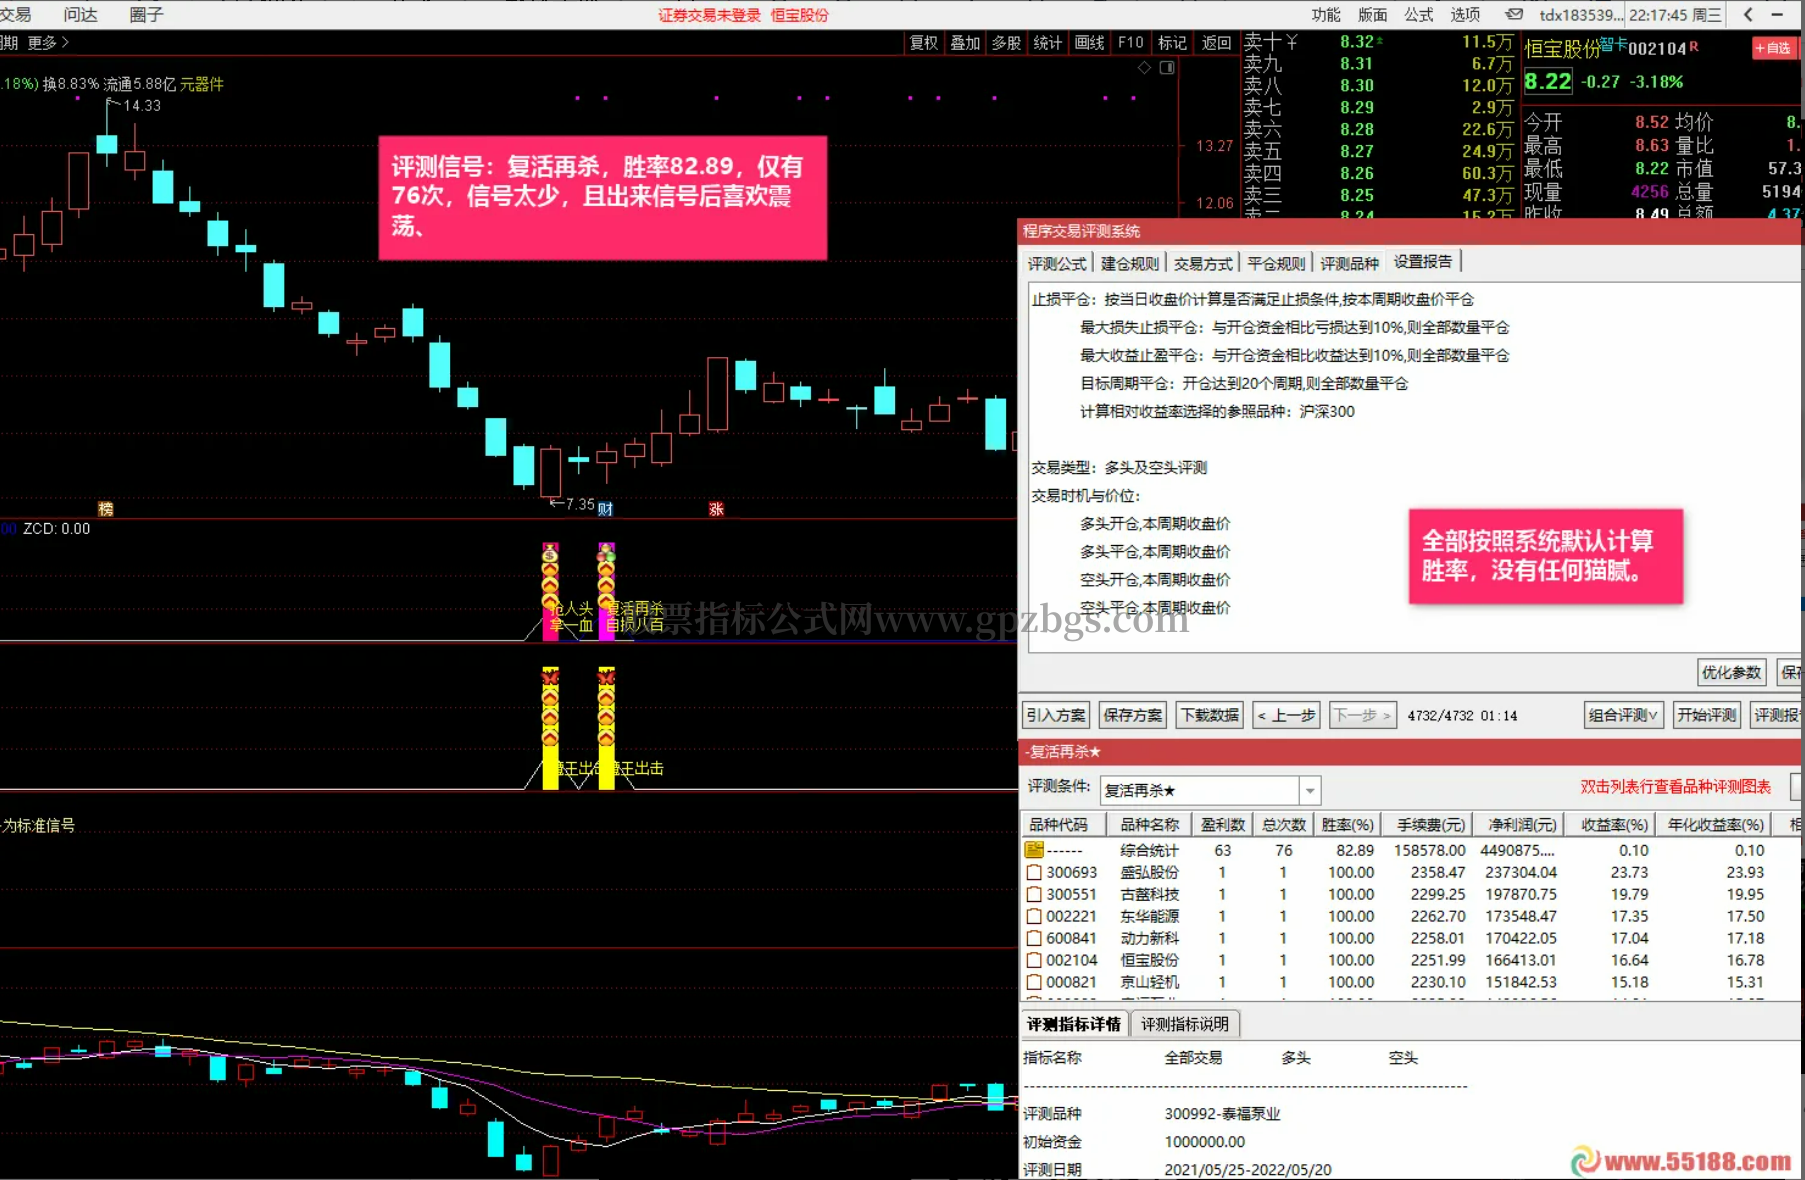Open the 圈子 menu item
The image size is (1805, 1180).
146,14
